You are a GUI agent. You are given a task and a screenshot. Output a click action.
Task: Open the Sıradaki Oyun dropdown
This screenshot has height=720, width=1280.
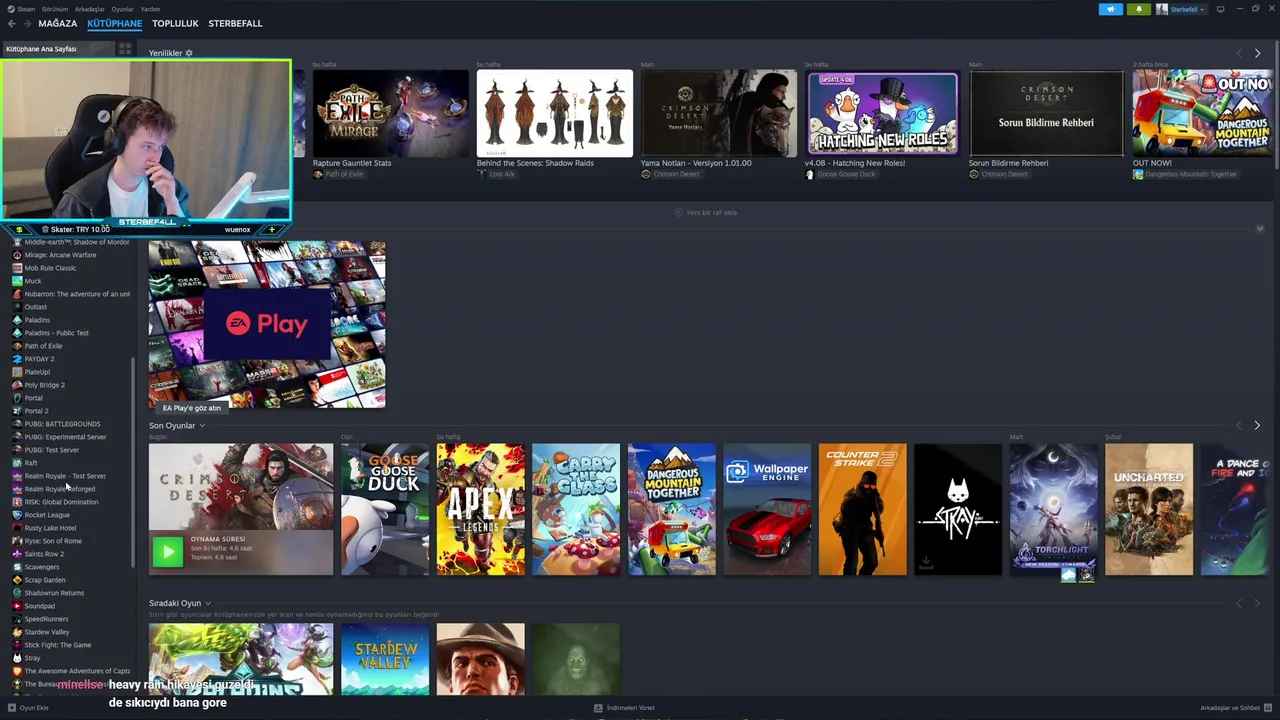[208, 604]
